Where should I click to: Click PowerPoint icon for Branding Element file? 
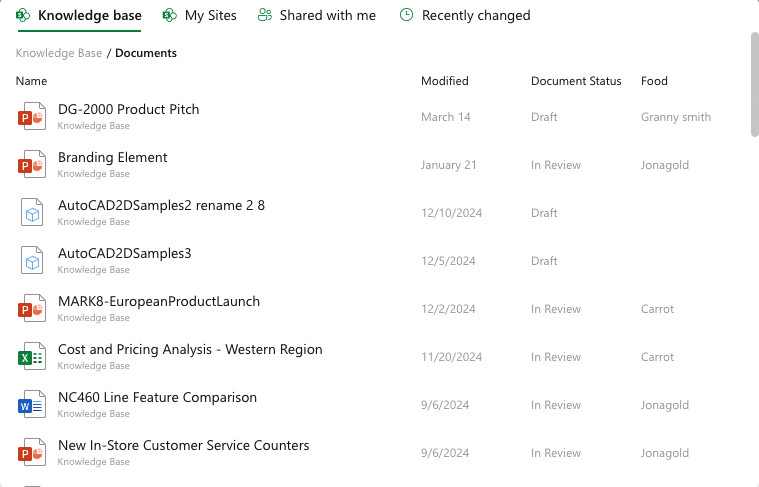pyautogui.click(x=32, y=165)
